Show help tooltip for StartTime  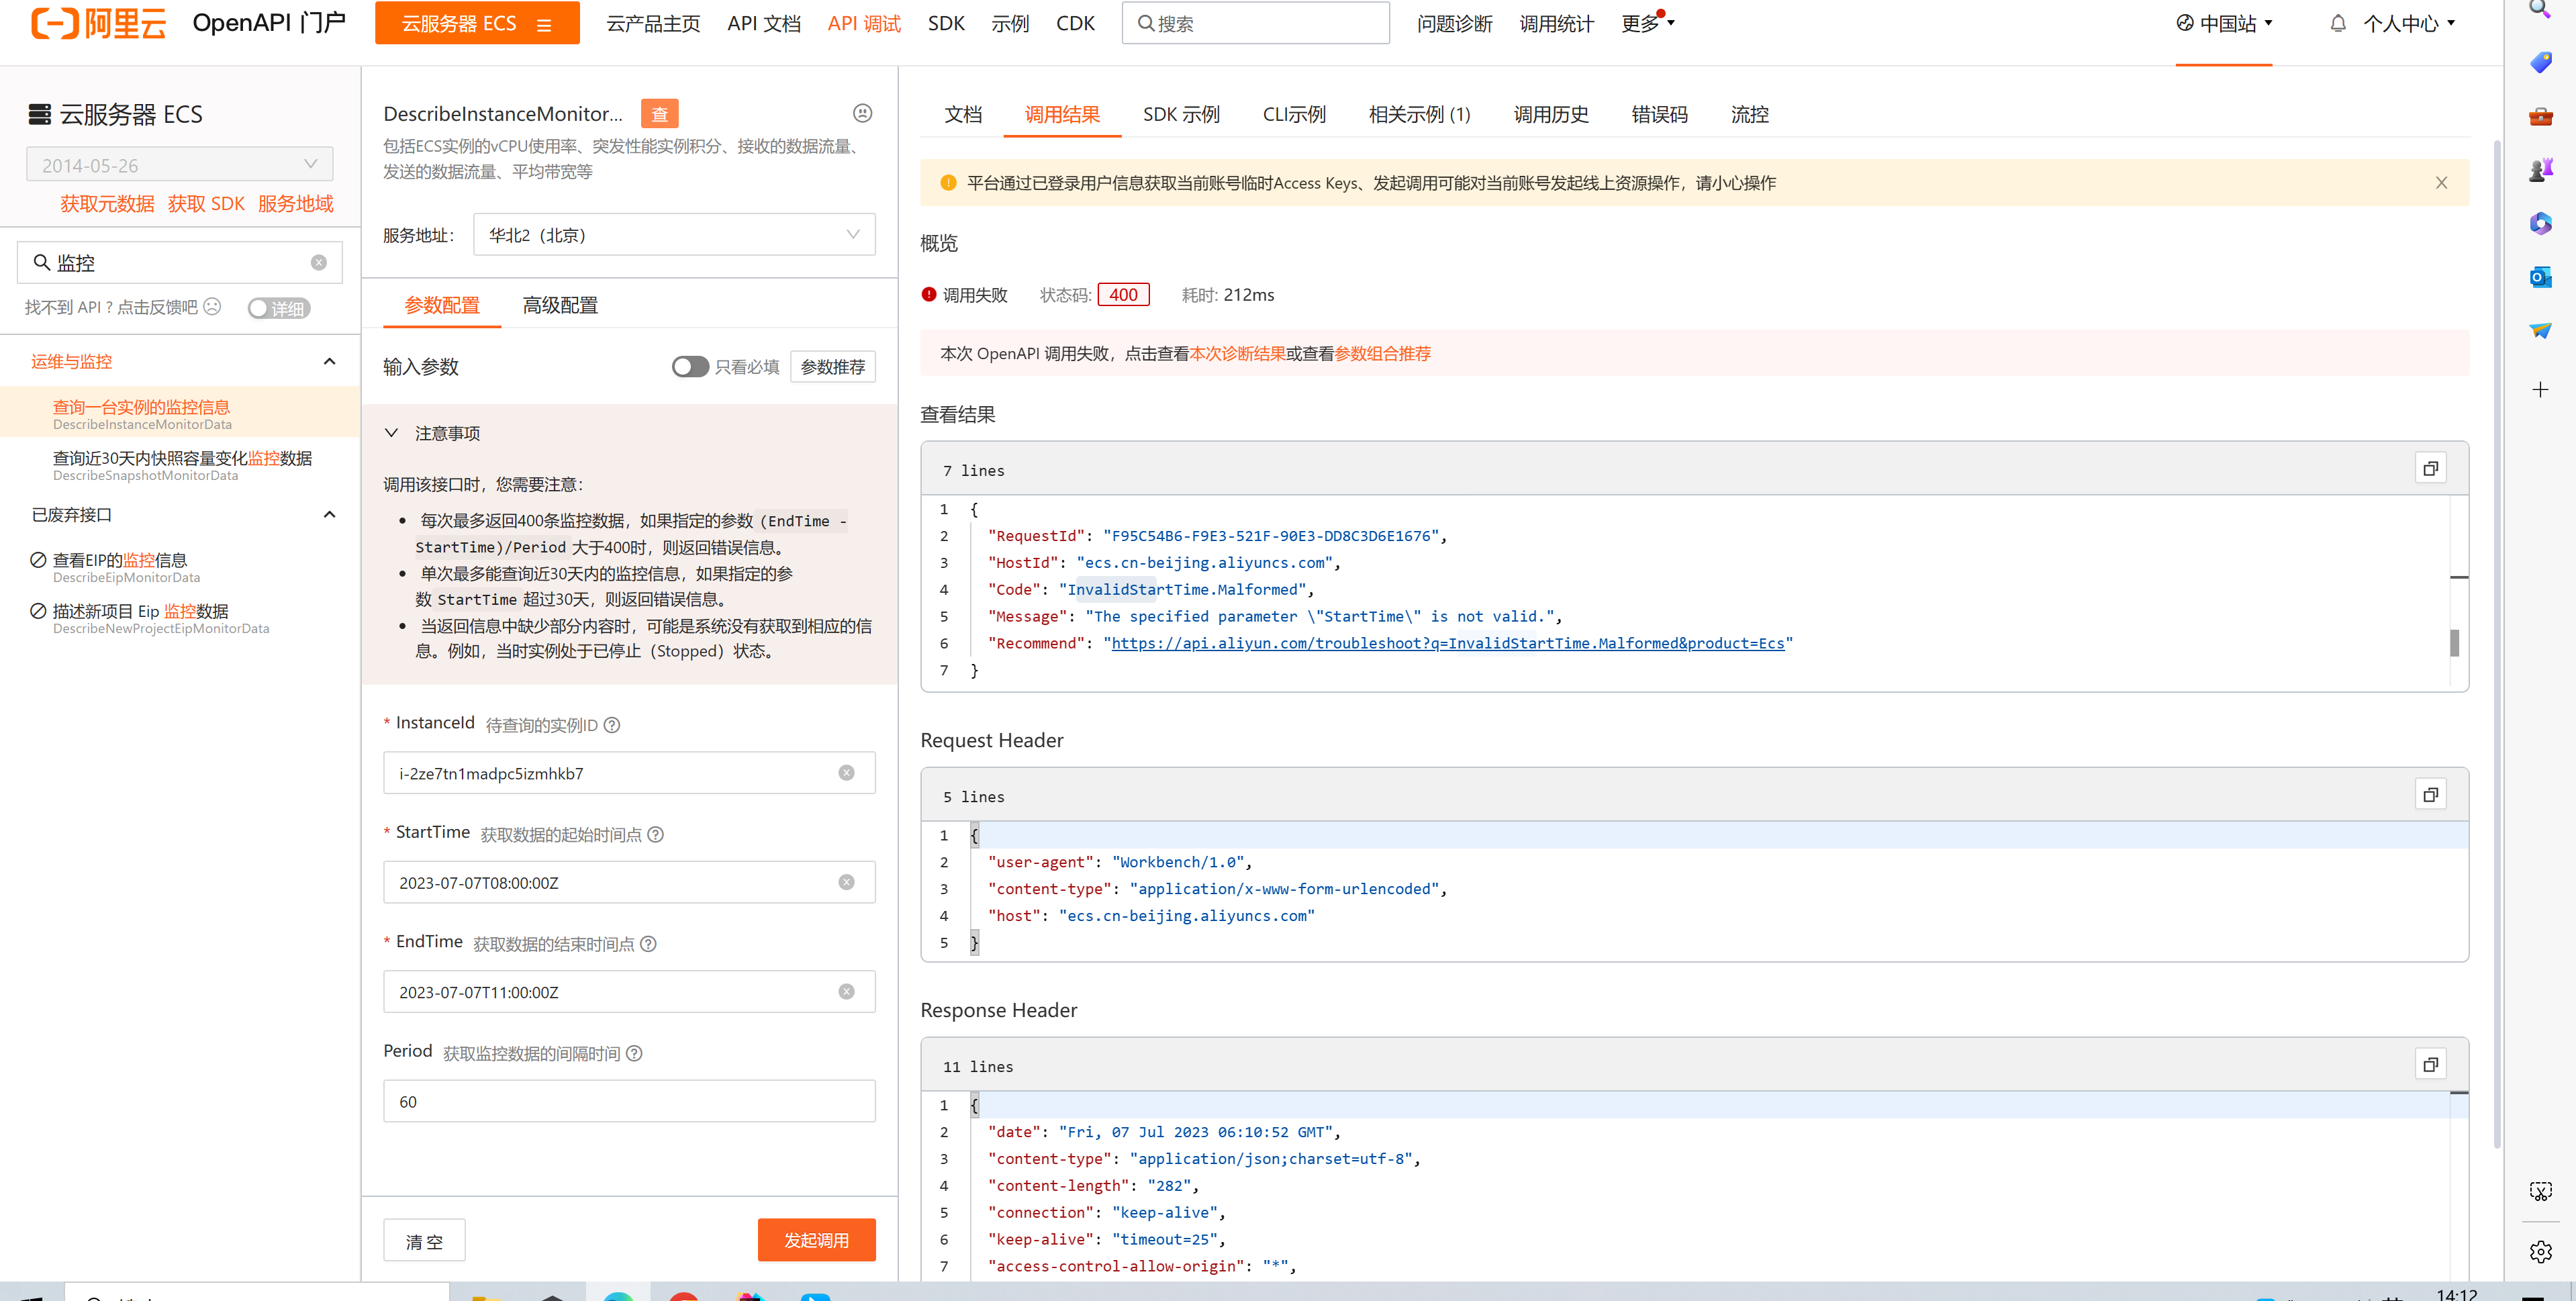pyautogui.click(x=656, y=834)
